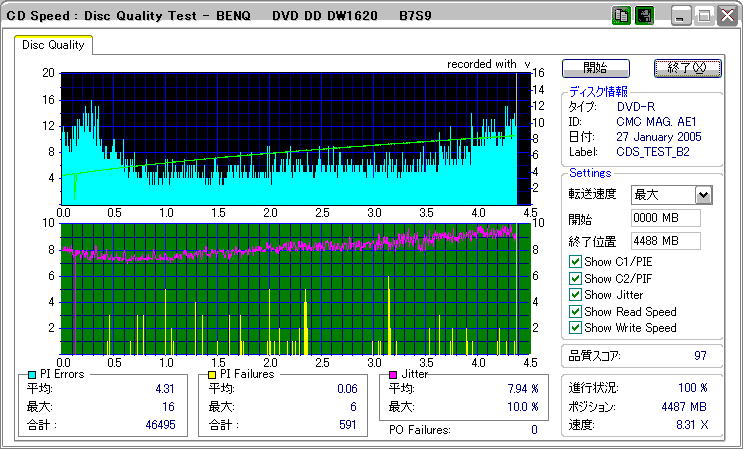743x449 pixels.
Task: Click inside the green PI Failures lower graph
Action: pyautogui.click(x=295, y=289)
